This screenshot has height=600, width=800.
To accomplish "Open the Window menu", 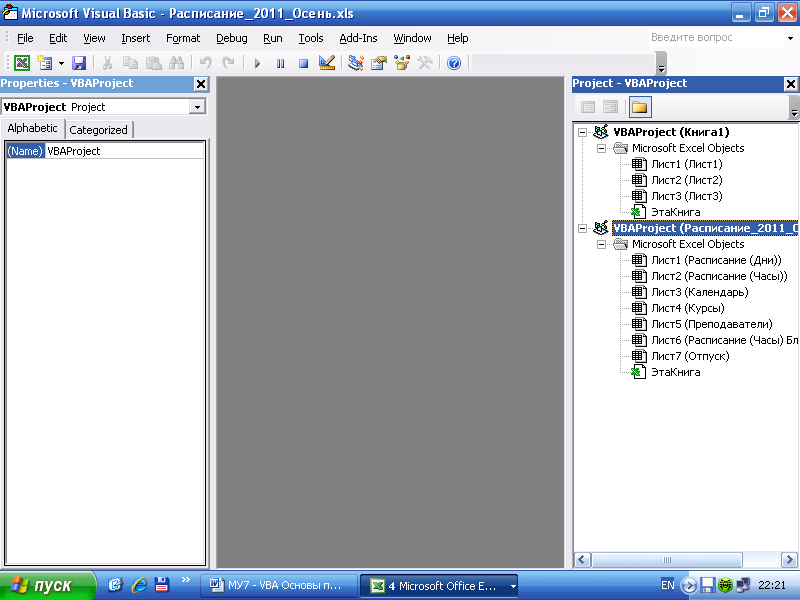I will pyautogui.click(x=412, y=38).
